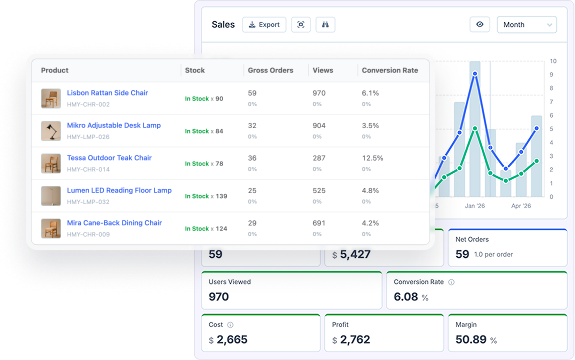Click the Export button in Sales

click(x=264, y=25)
